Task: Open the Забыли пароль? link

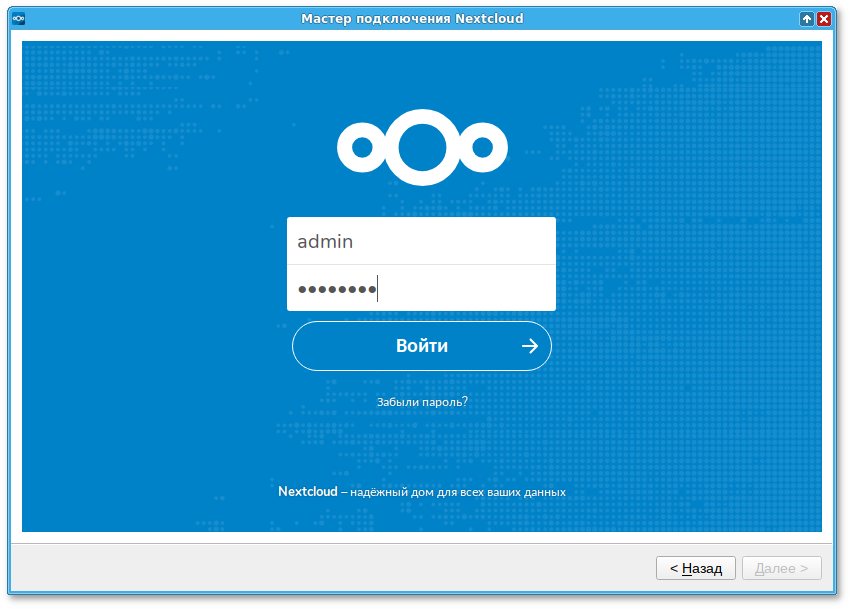Action: click(422, 402)
